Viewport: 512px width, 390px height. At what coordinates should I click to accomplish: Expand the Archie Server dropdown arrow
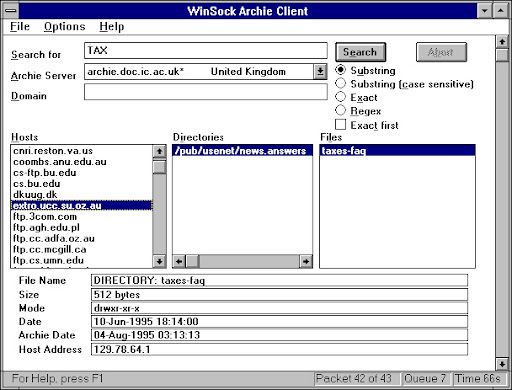(x=320, y=71)
